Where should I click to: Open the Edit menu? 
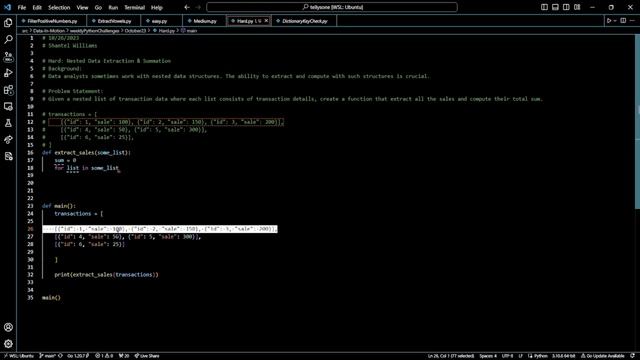pos(37,7)
